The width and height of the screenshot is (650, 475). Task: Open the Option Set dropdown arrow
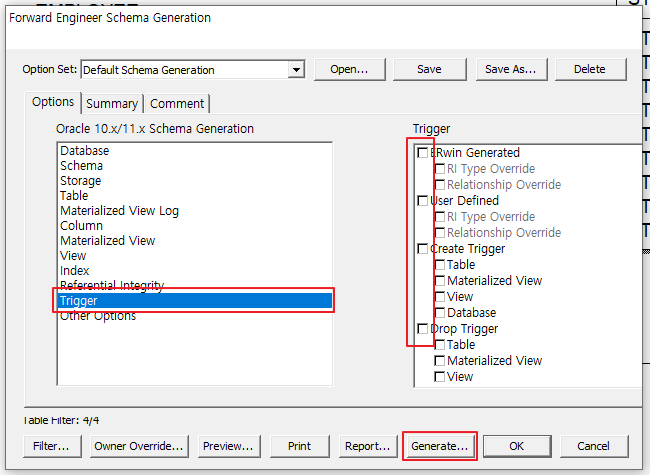click(x=296, y=70)
